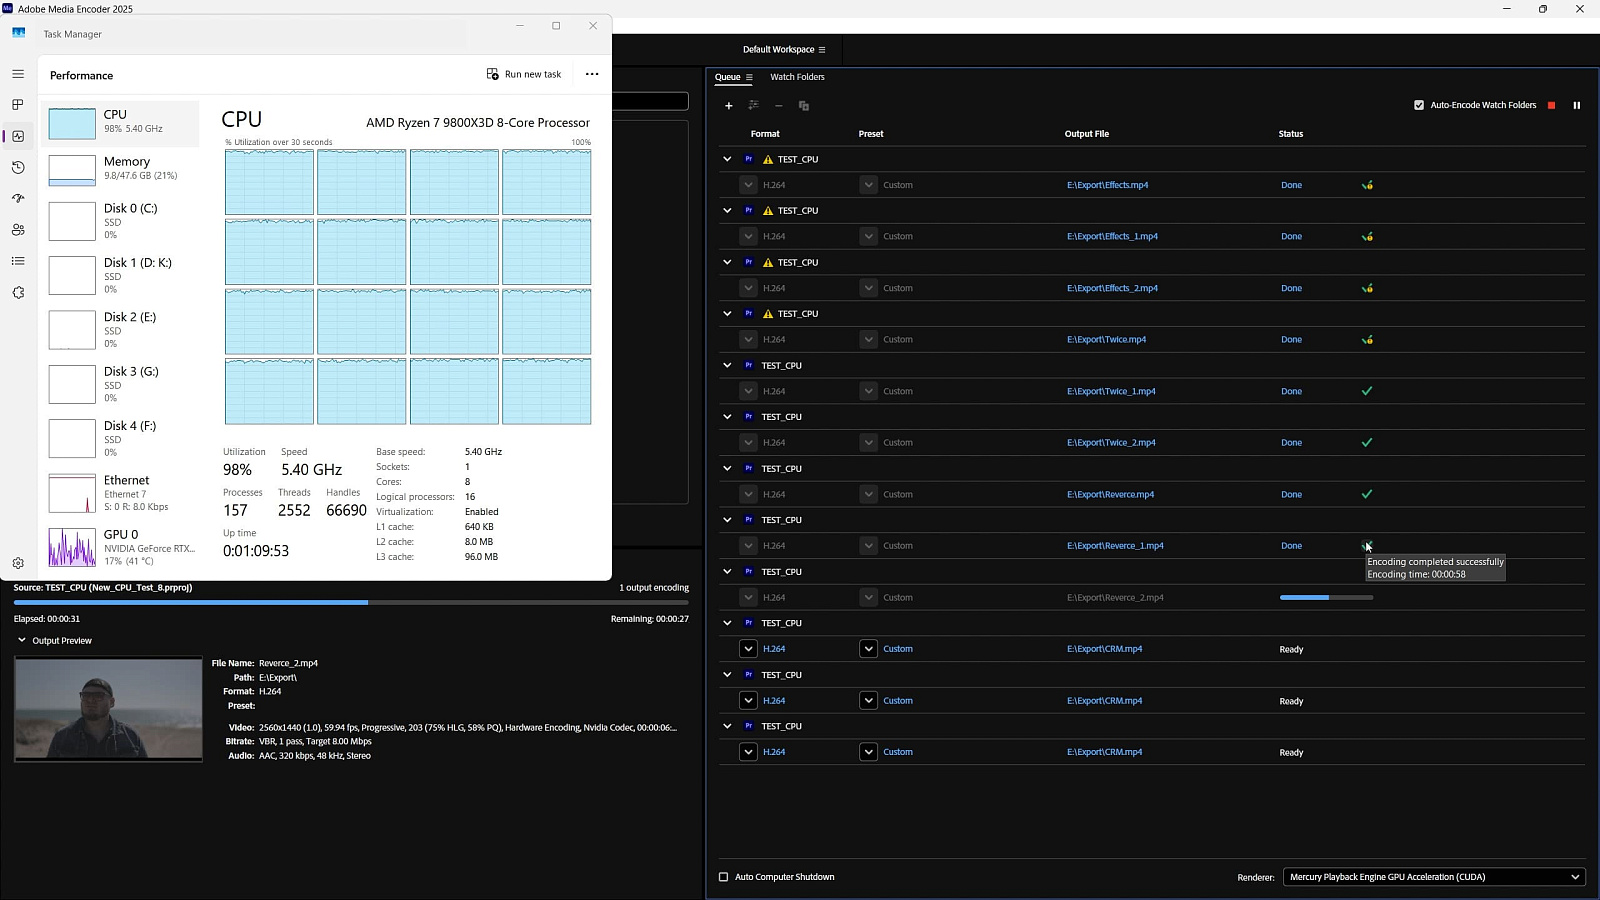Screen dimensions: 1600x900
Task: Open Services icon in Task Manager sidebar
Action: (18, 292)
